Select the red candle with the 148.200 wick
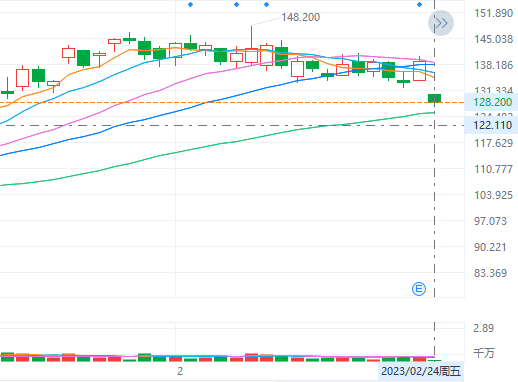 point(251,55)
